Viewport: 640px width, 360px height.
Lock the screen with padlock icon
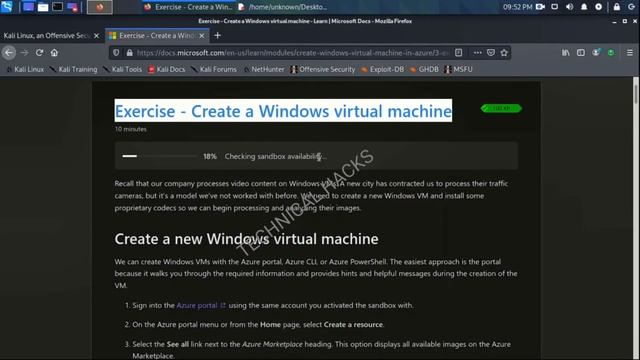tap(617, 7)
